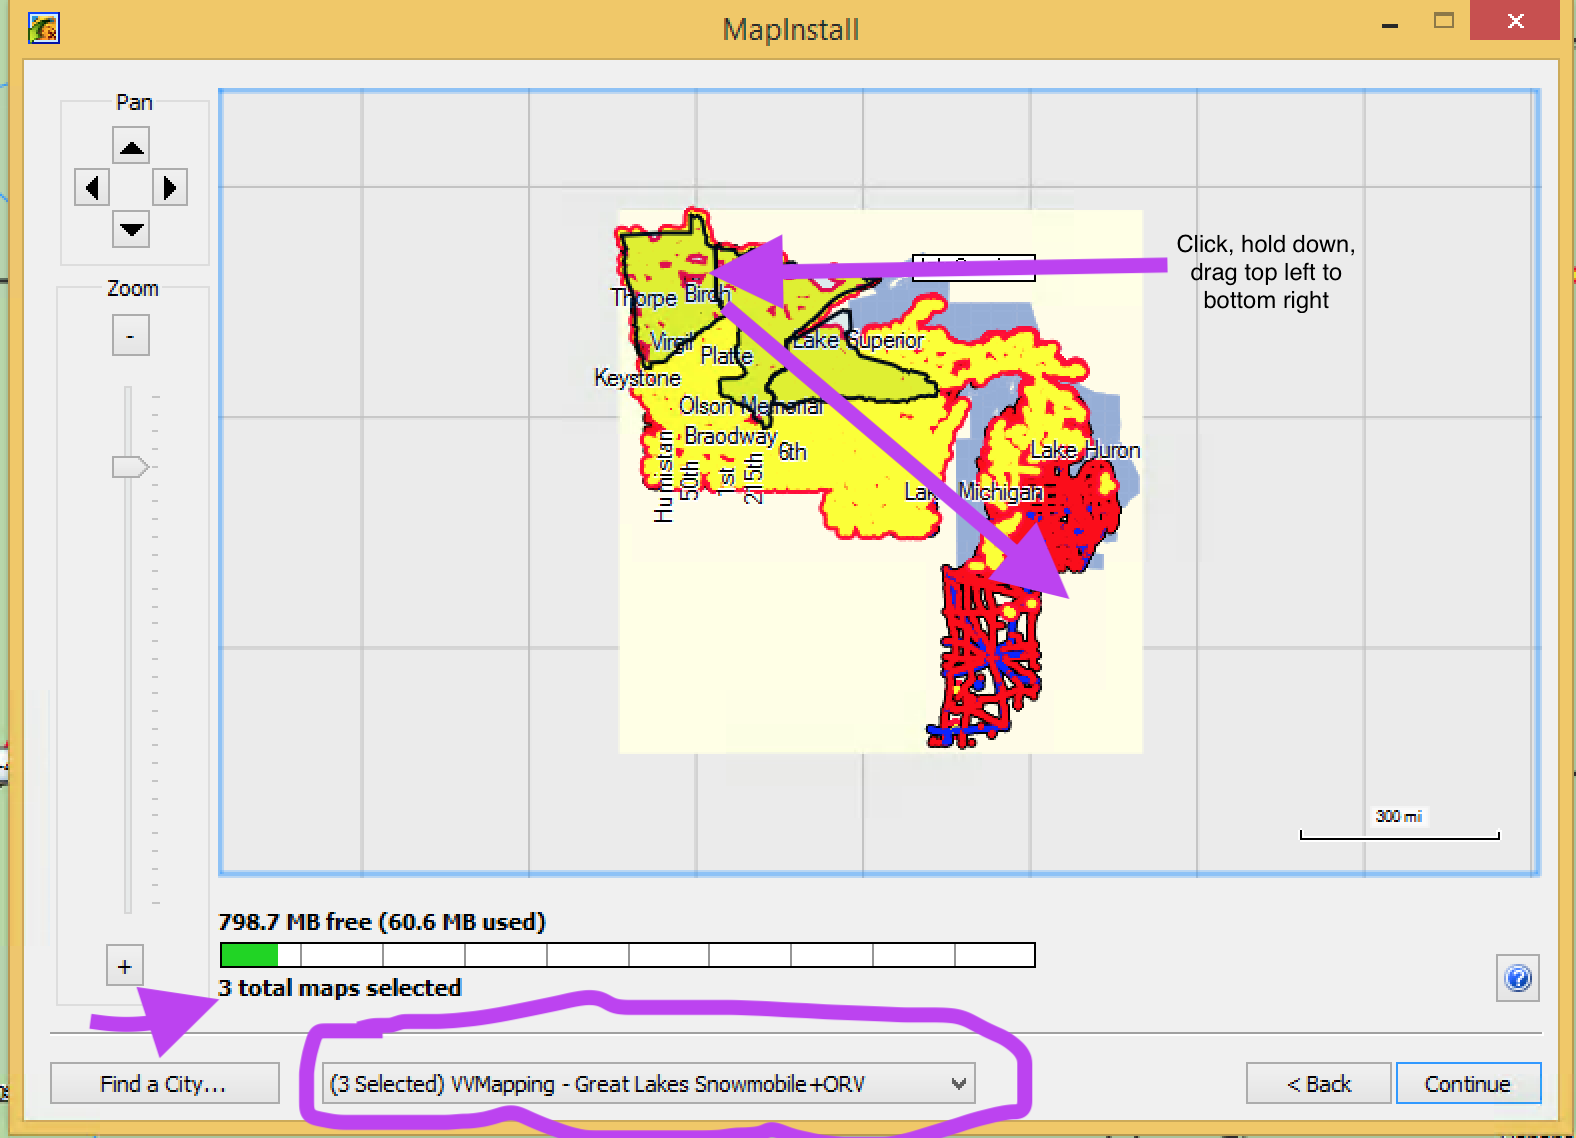Pan the map right with the right arrow
The height and width of the screenshot is (1138, 1576).
tap(170, 187)
